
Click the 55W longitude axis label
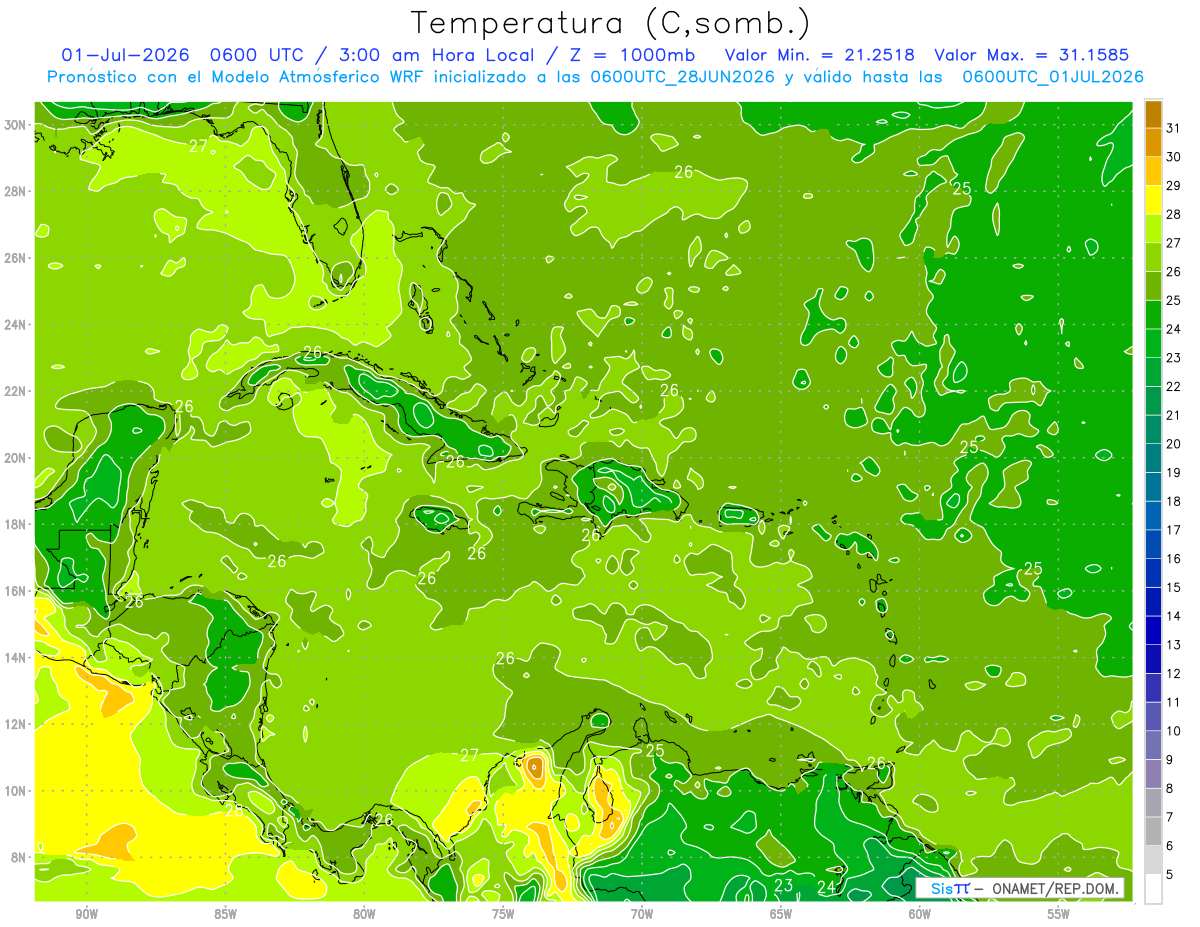coord(1059,914)
